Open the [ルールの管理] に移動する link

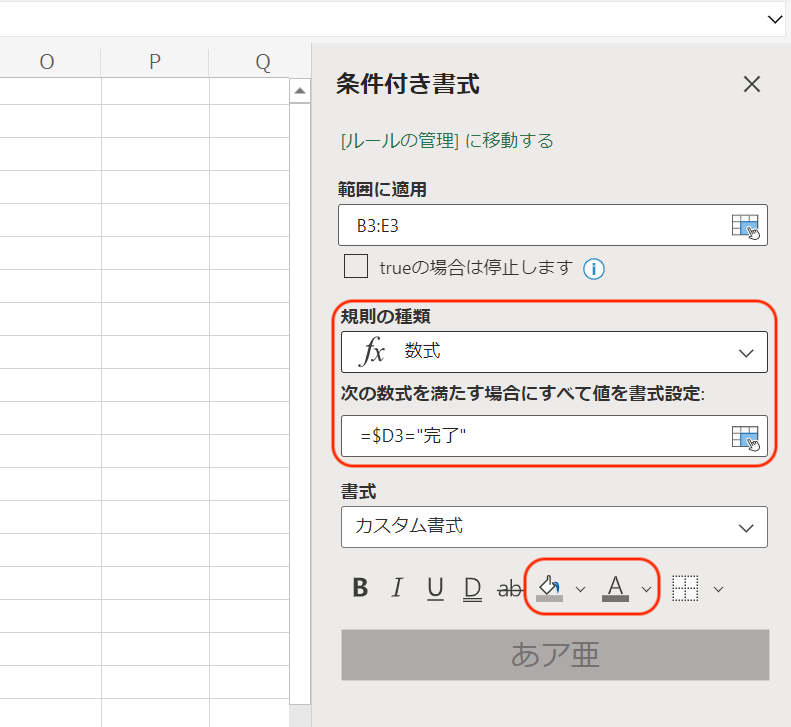pos(447,141)
